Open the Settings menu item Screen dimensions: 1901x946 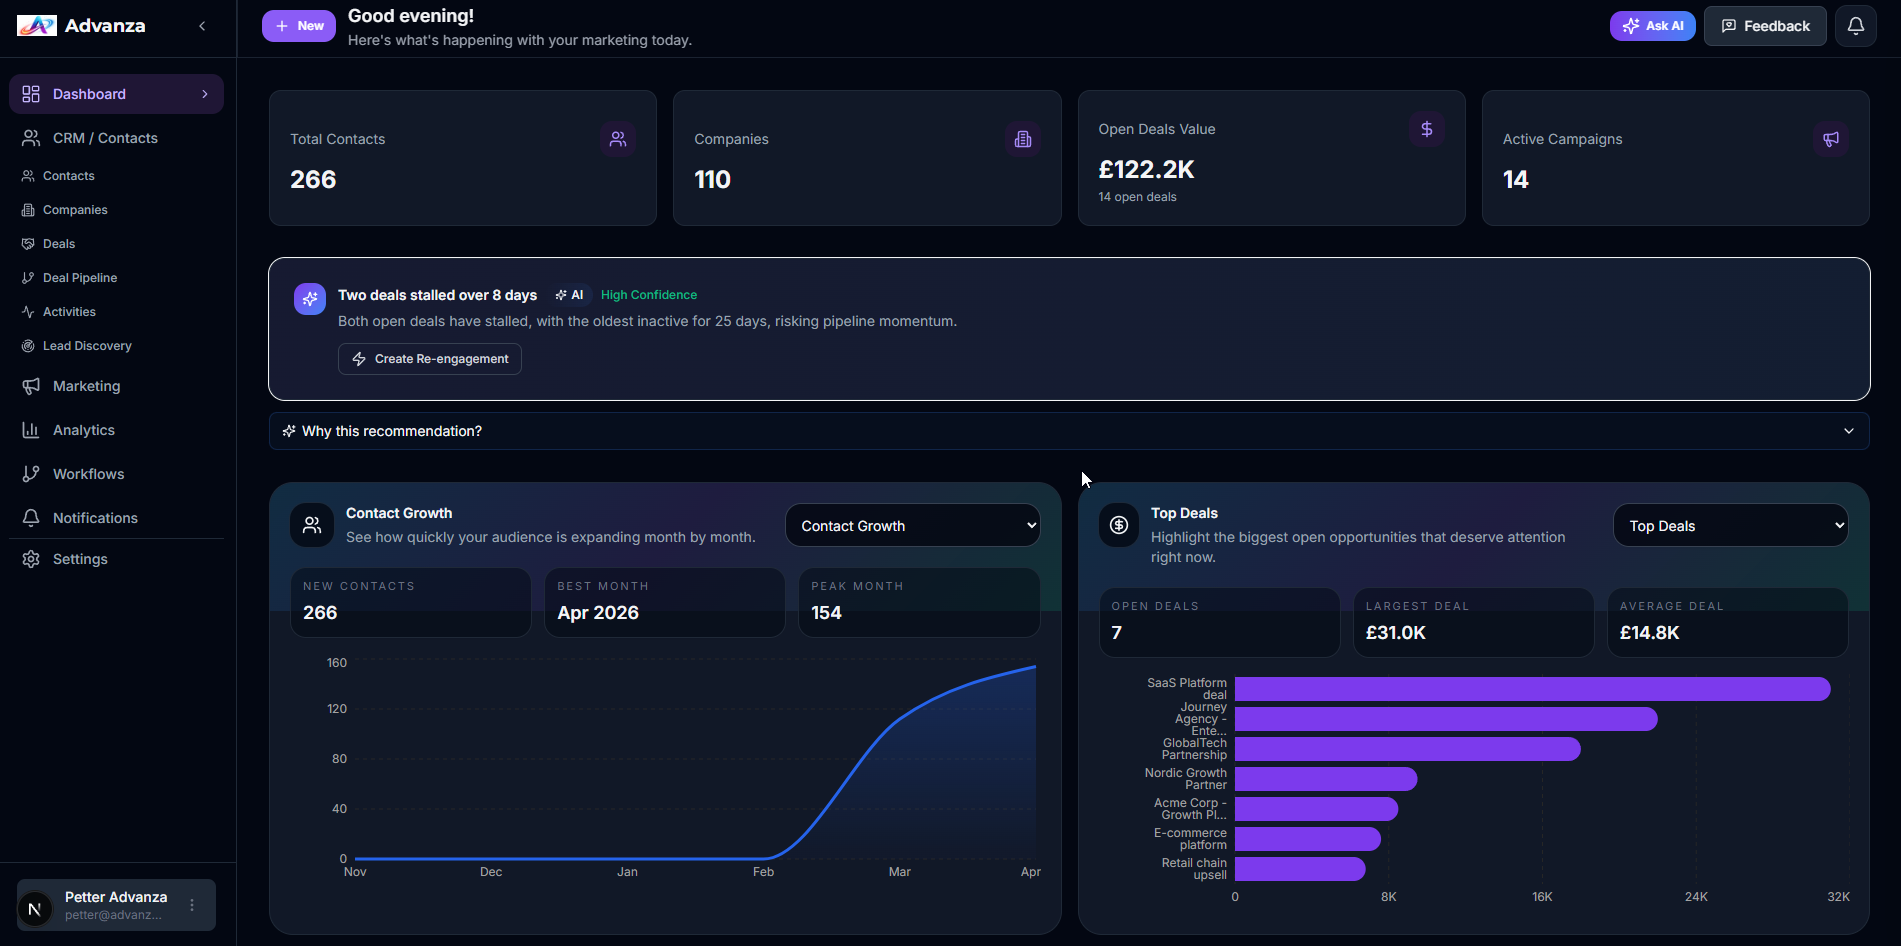(80, 558)
